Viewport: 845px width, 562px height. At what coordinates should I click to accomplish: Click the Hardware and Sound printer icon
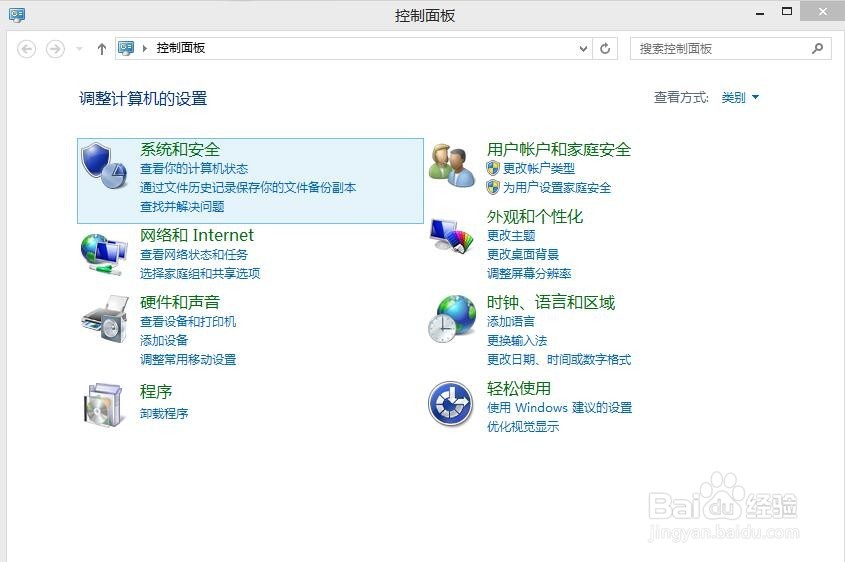pos(105,319)
